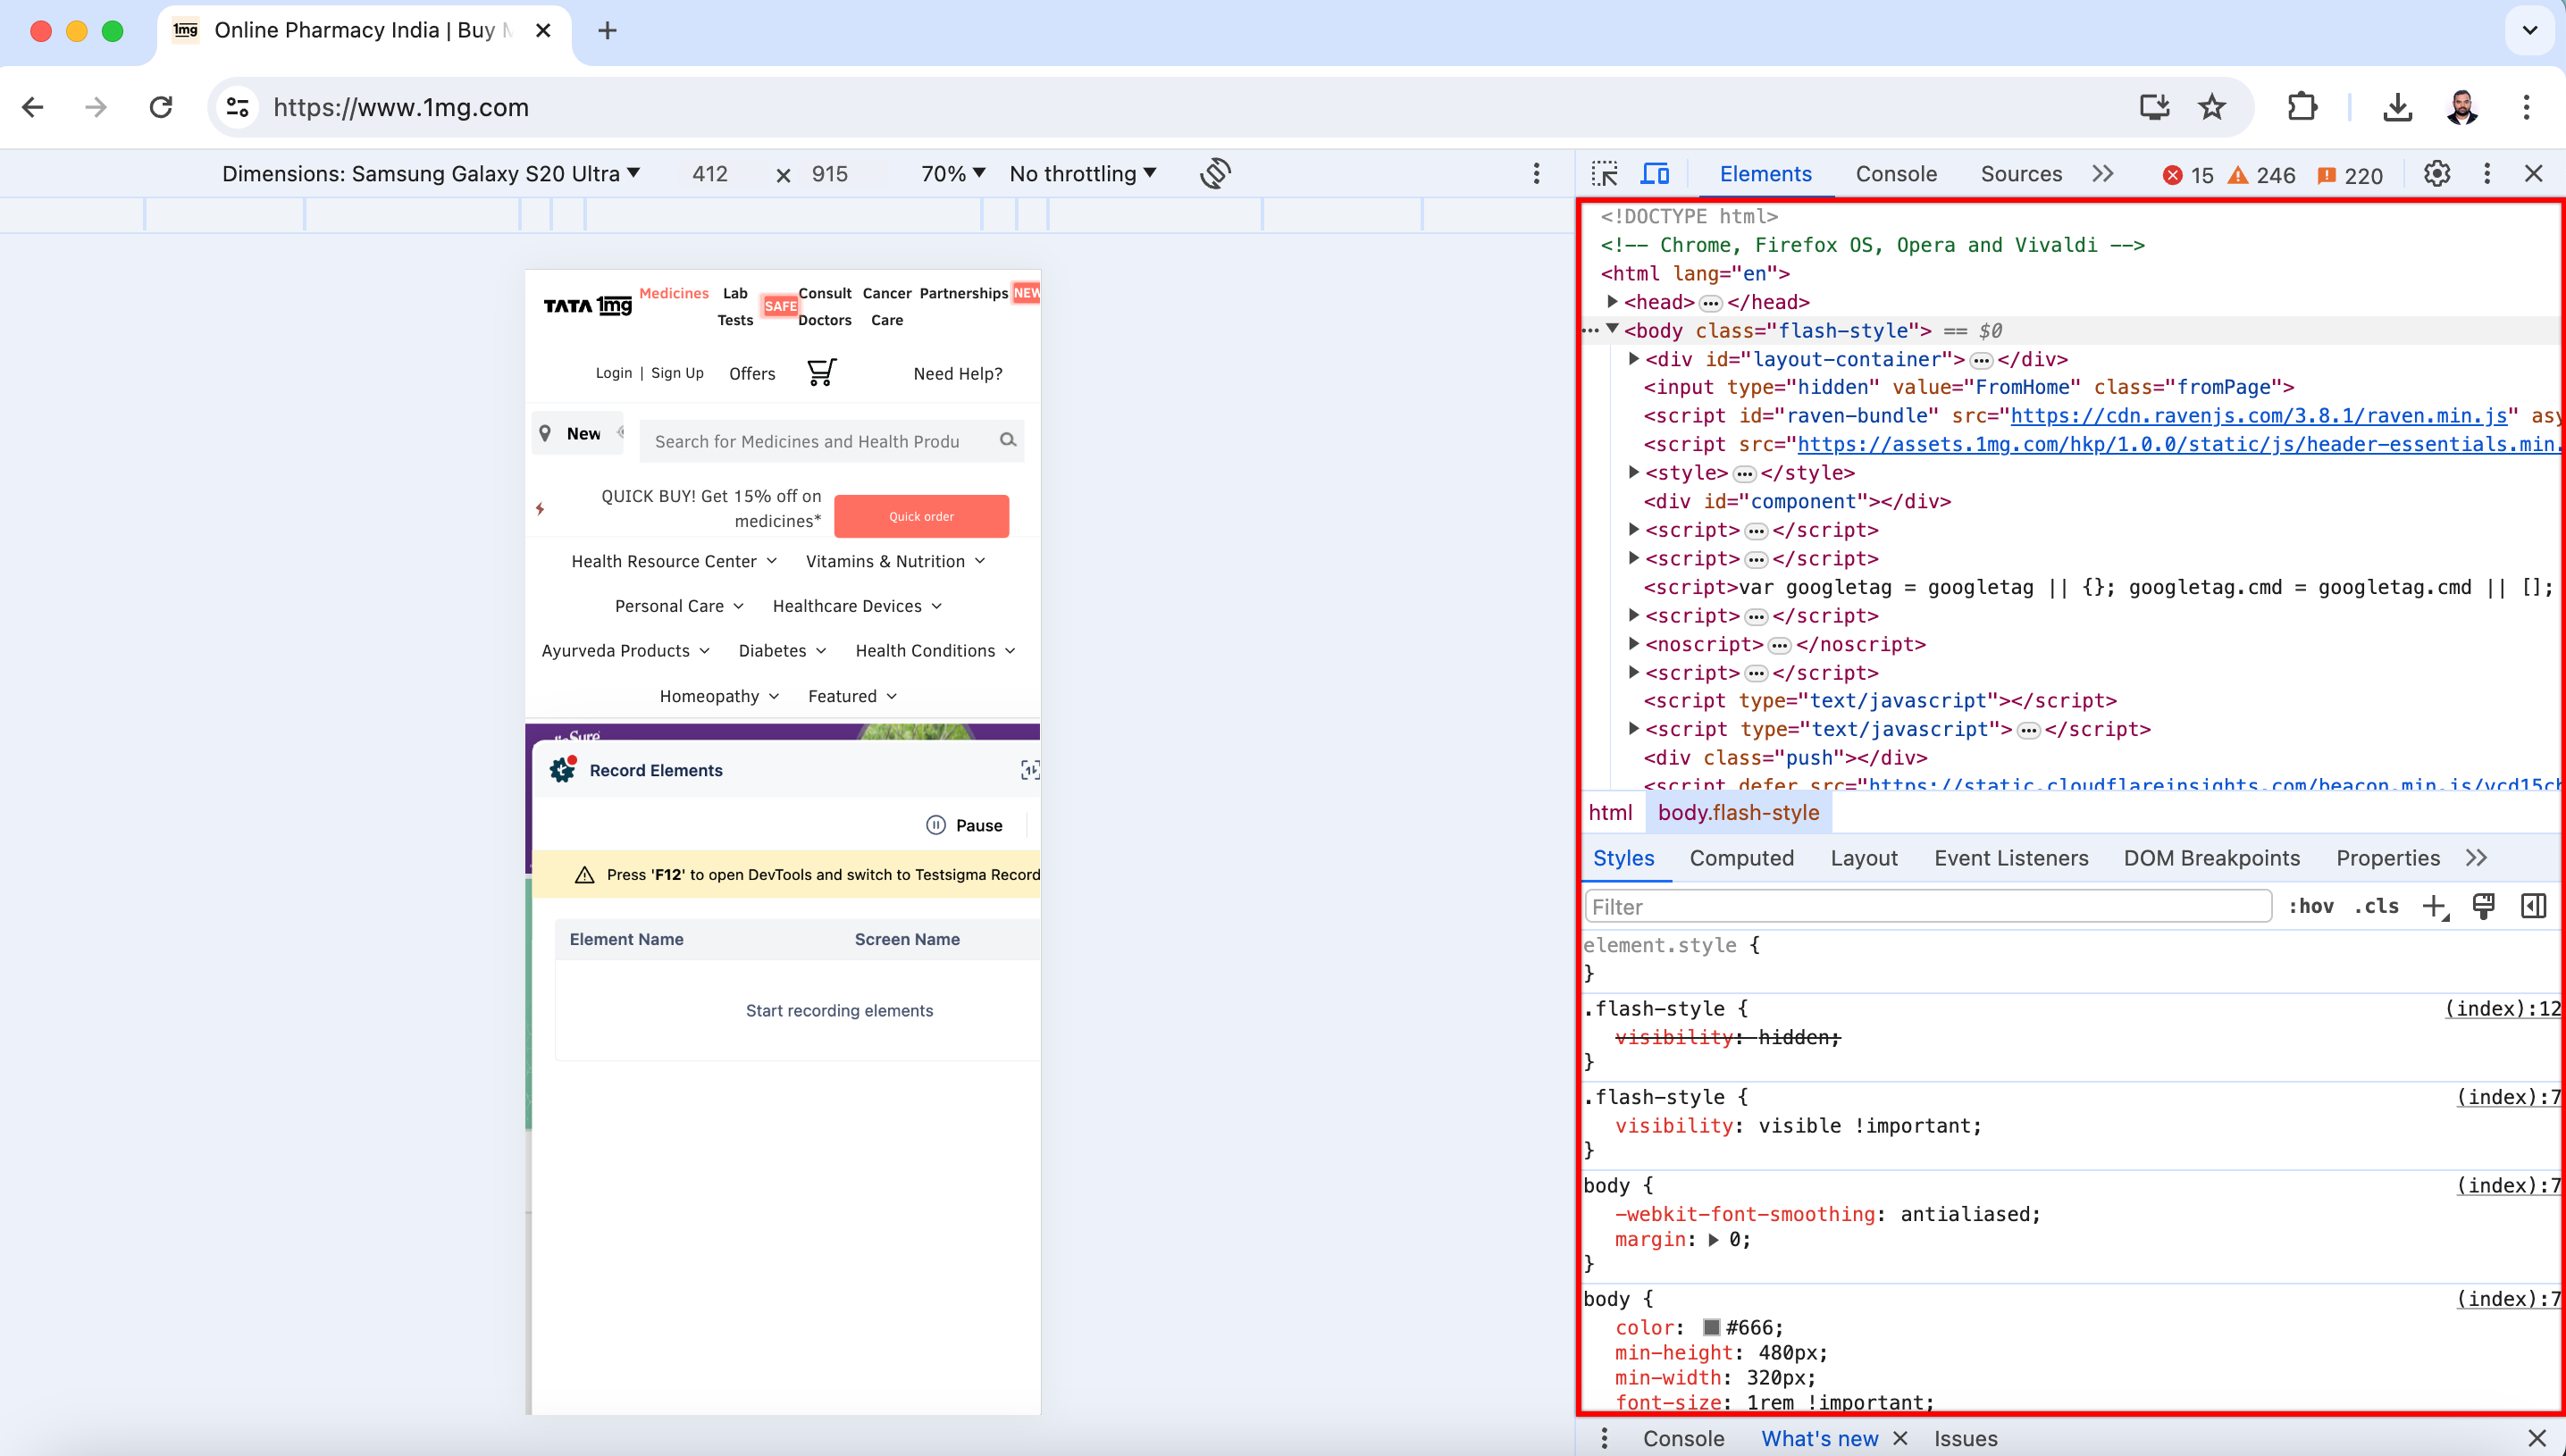Toggle rendering emulations paintbrush icon

click(2483, 906)
